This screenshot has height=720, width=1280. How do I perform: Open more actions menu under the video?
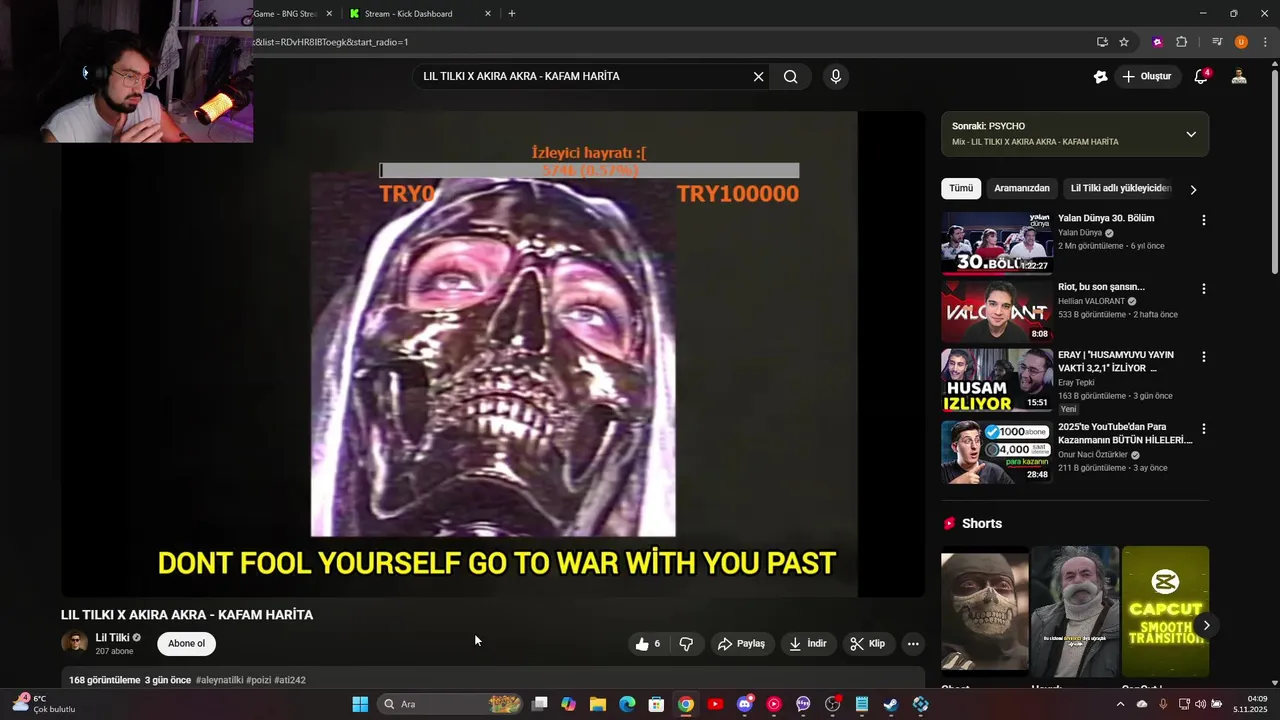coord(913,644)
